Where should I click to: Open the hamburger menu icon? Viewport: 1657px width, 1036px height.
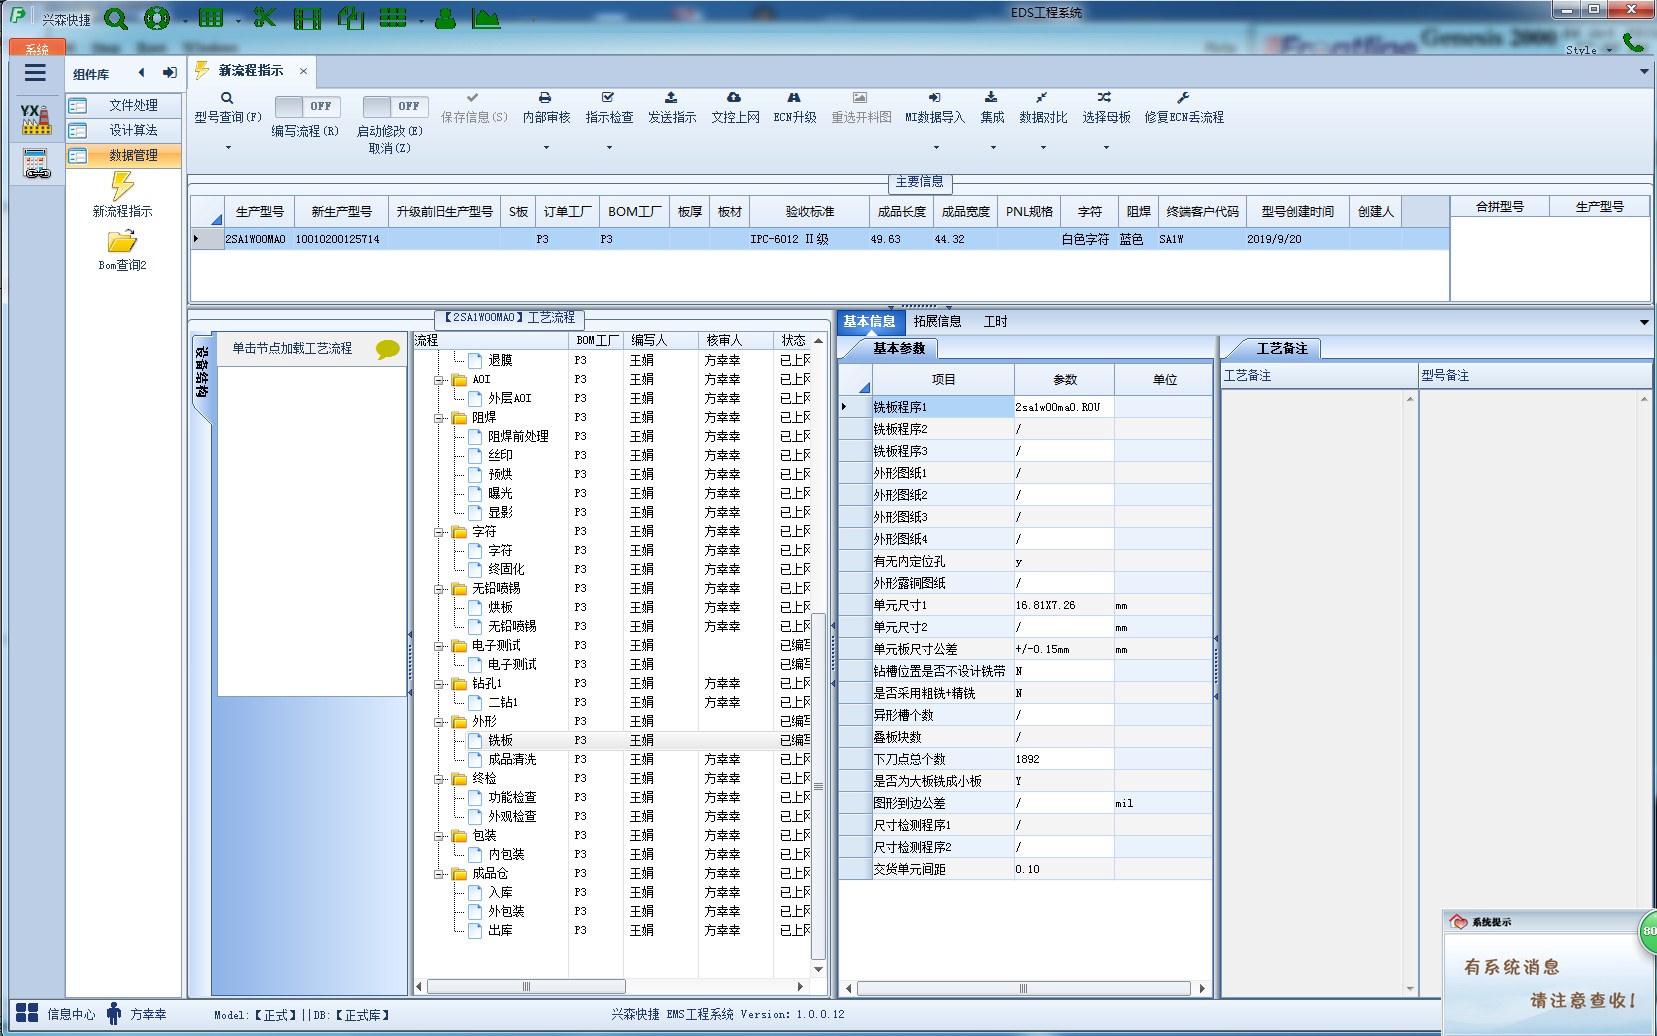tap(35, 72)
